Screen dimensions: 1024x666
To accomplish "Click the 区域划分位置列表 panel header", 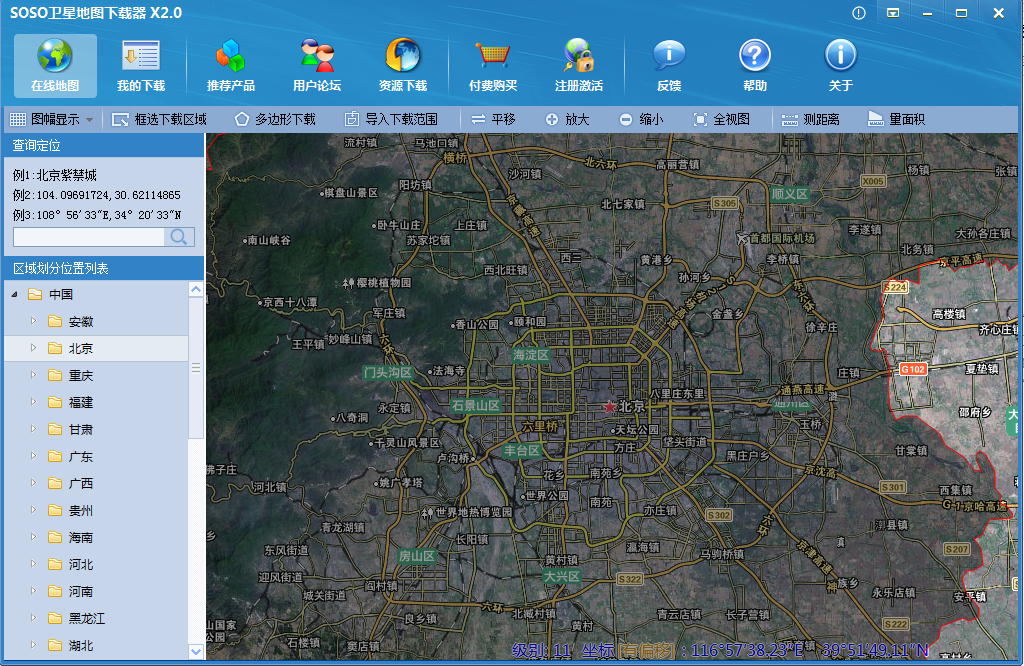I will [x=104, y=268].
